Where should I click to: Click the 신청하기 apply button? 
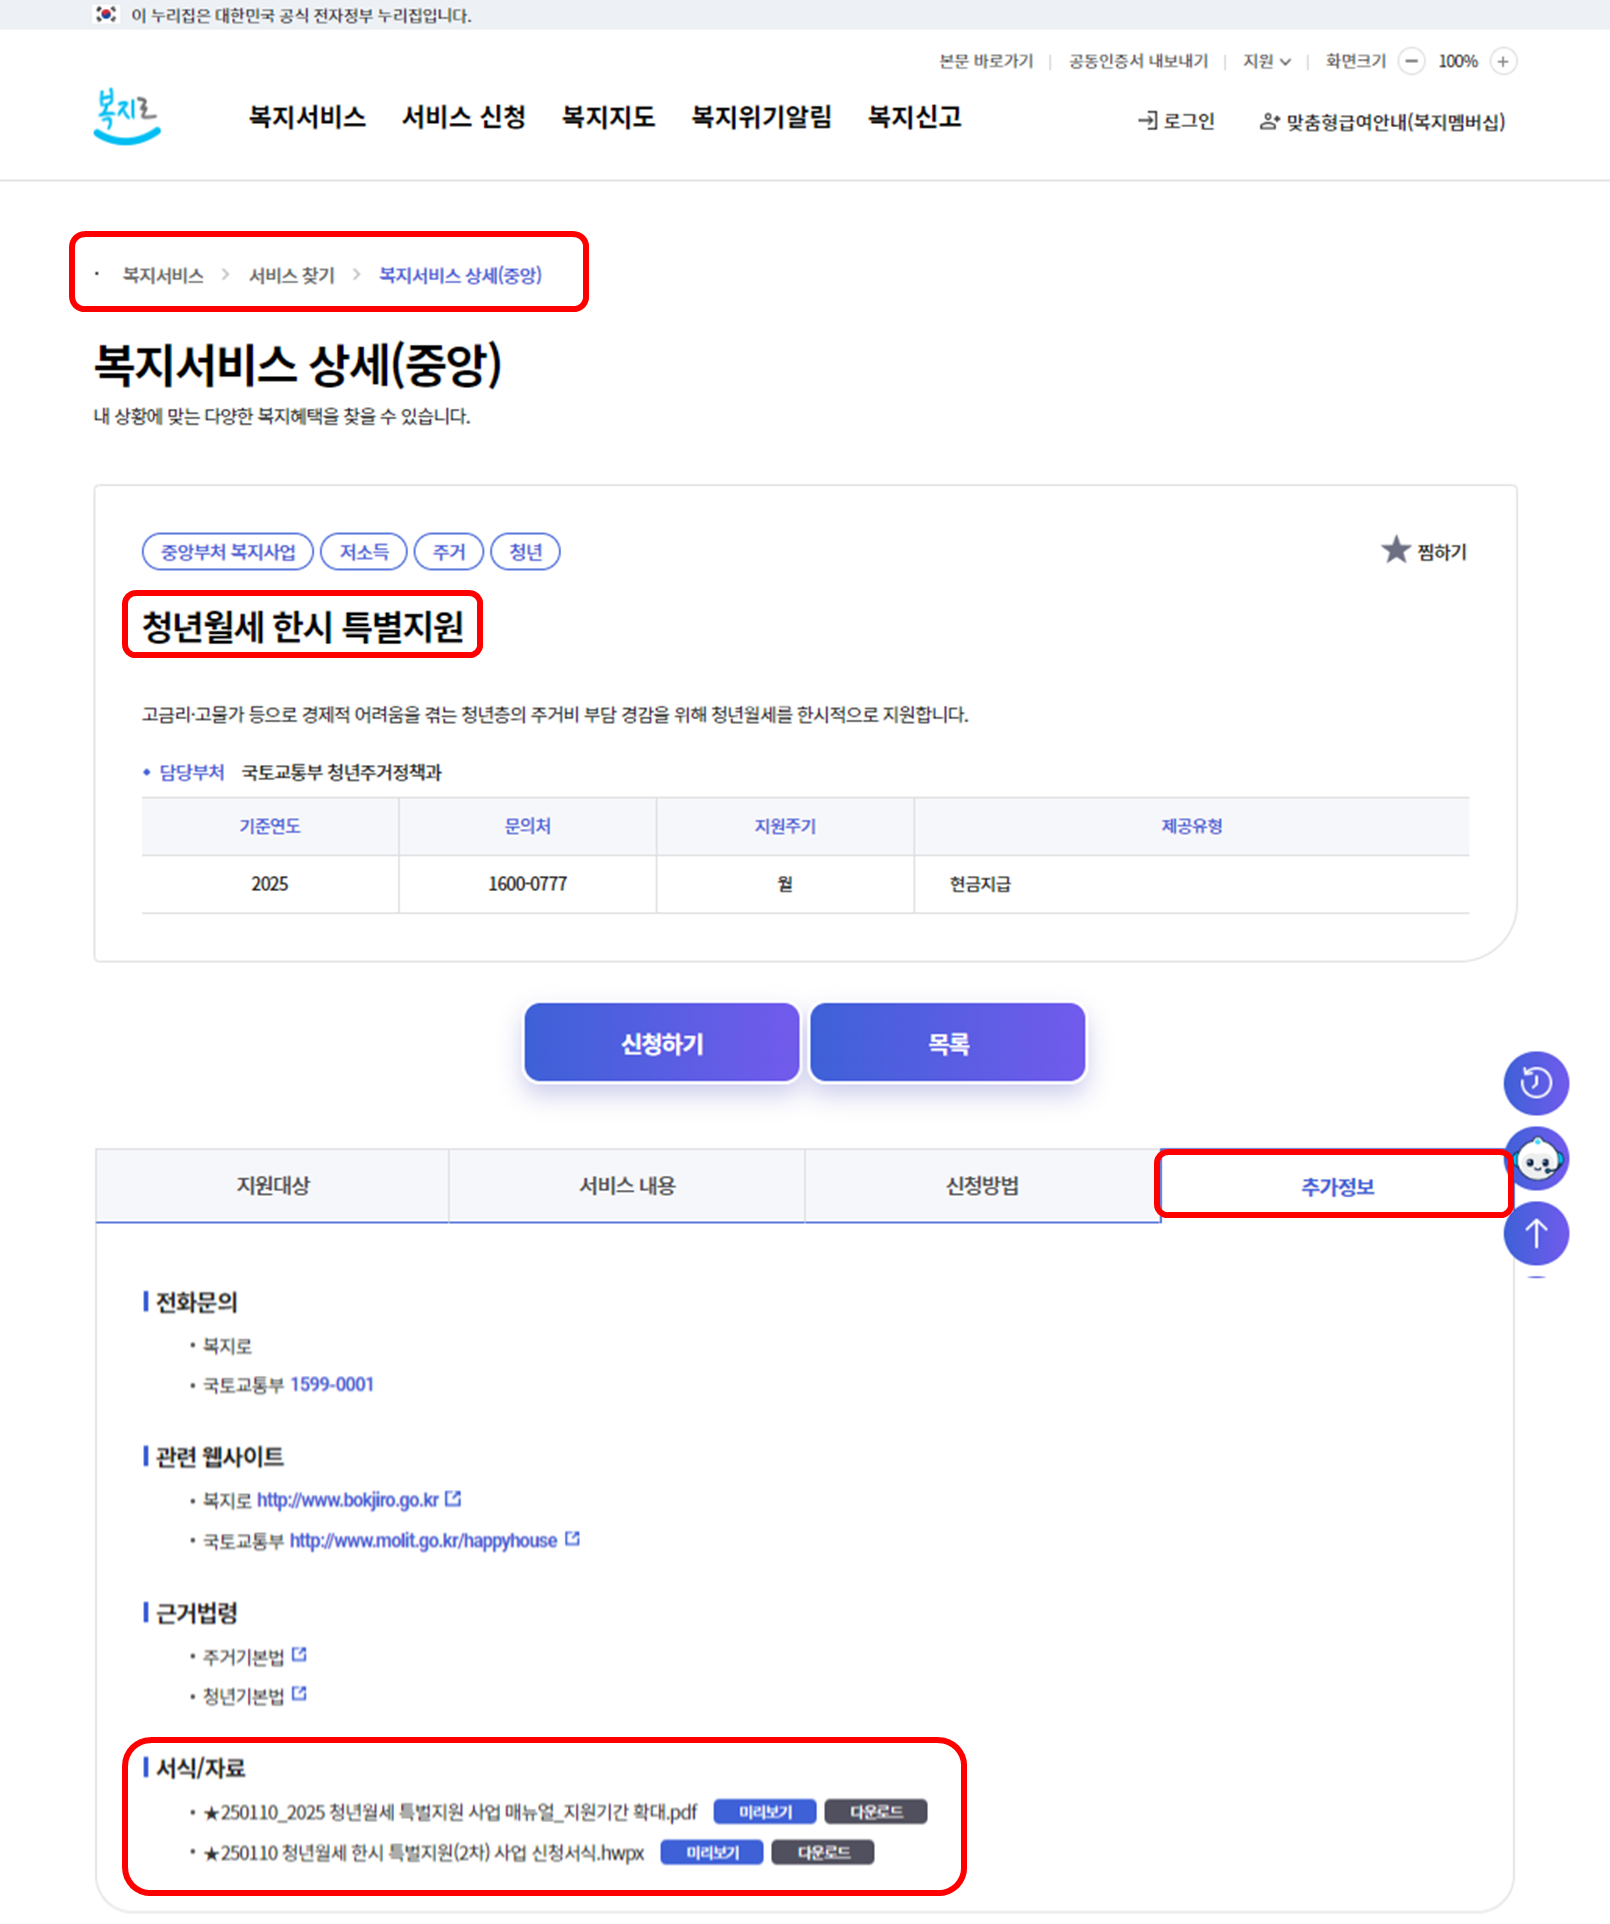pos(661,1042)
